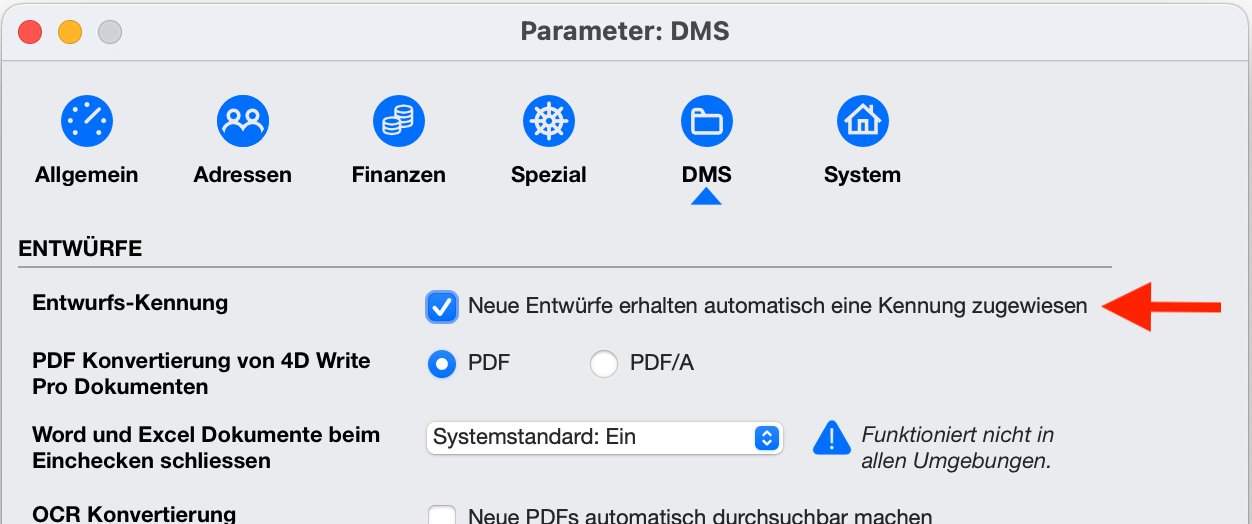
Task: Click the blue chevron arrows of the Systemstandard dropdown
Action: point(766,438)
